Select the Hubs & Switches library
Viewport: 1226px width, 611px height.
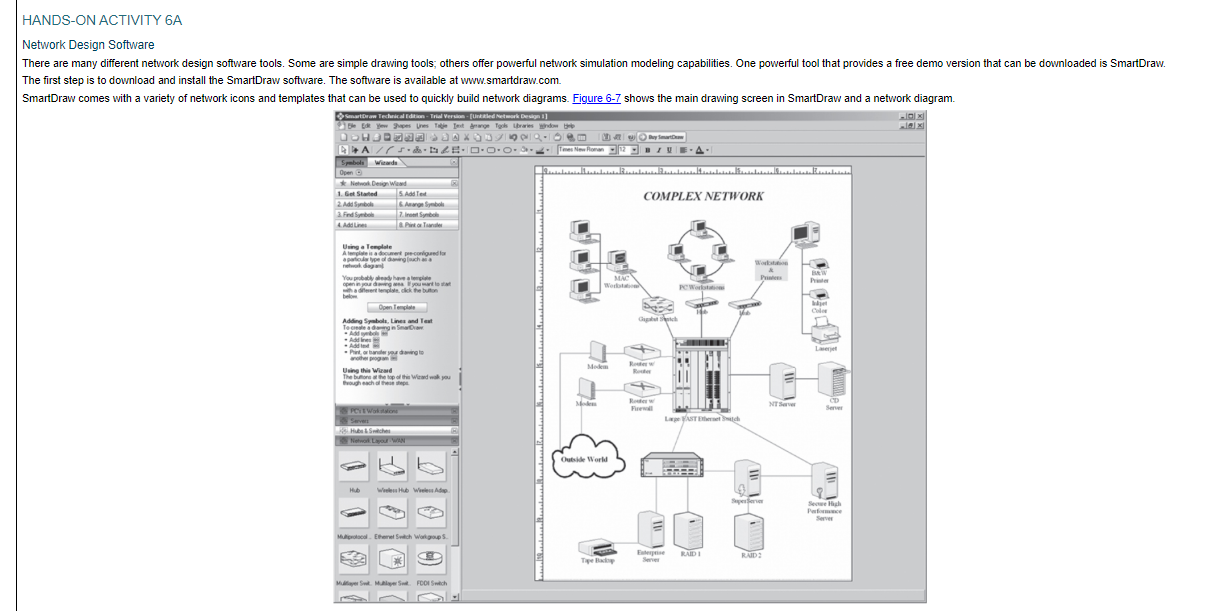click(x=397, y=431)
